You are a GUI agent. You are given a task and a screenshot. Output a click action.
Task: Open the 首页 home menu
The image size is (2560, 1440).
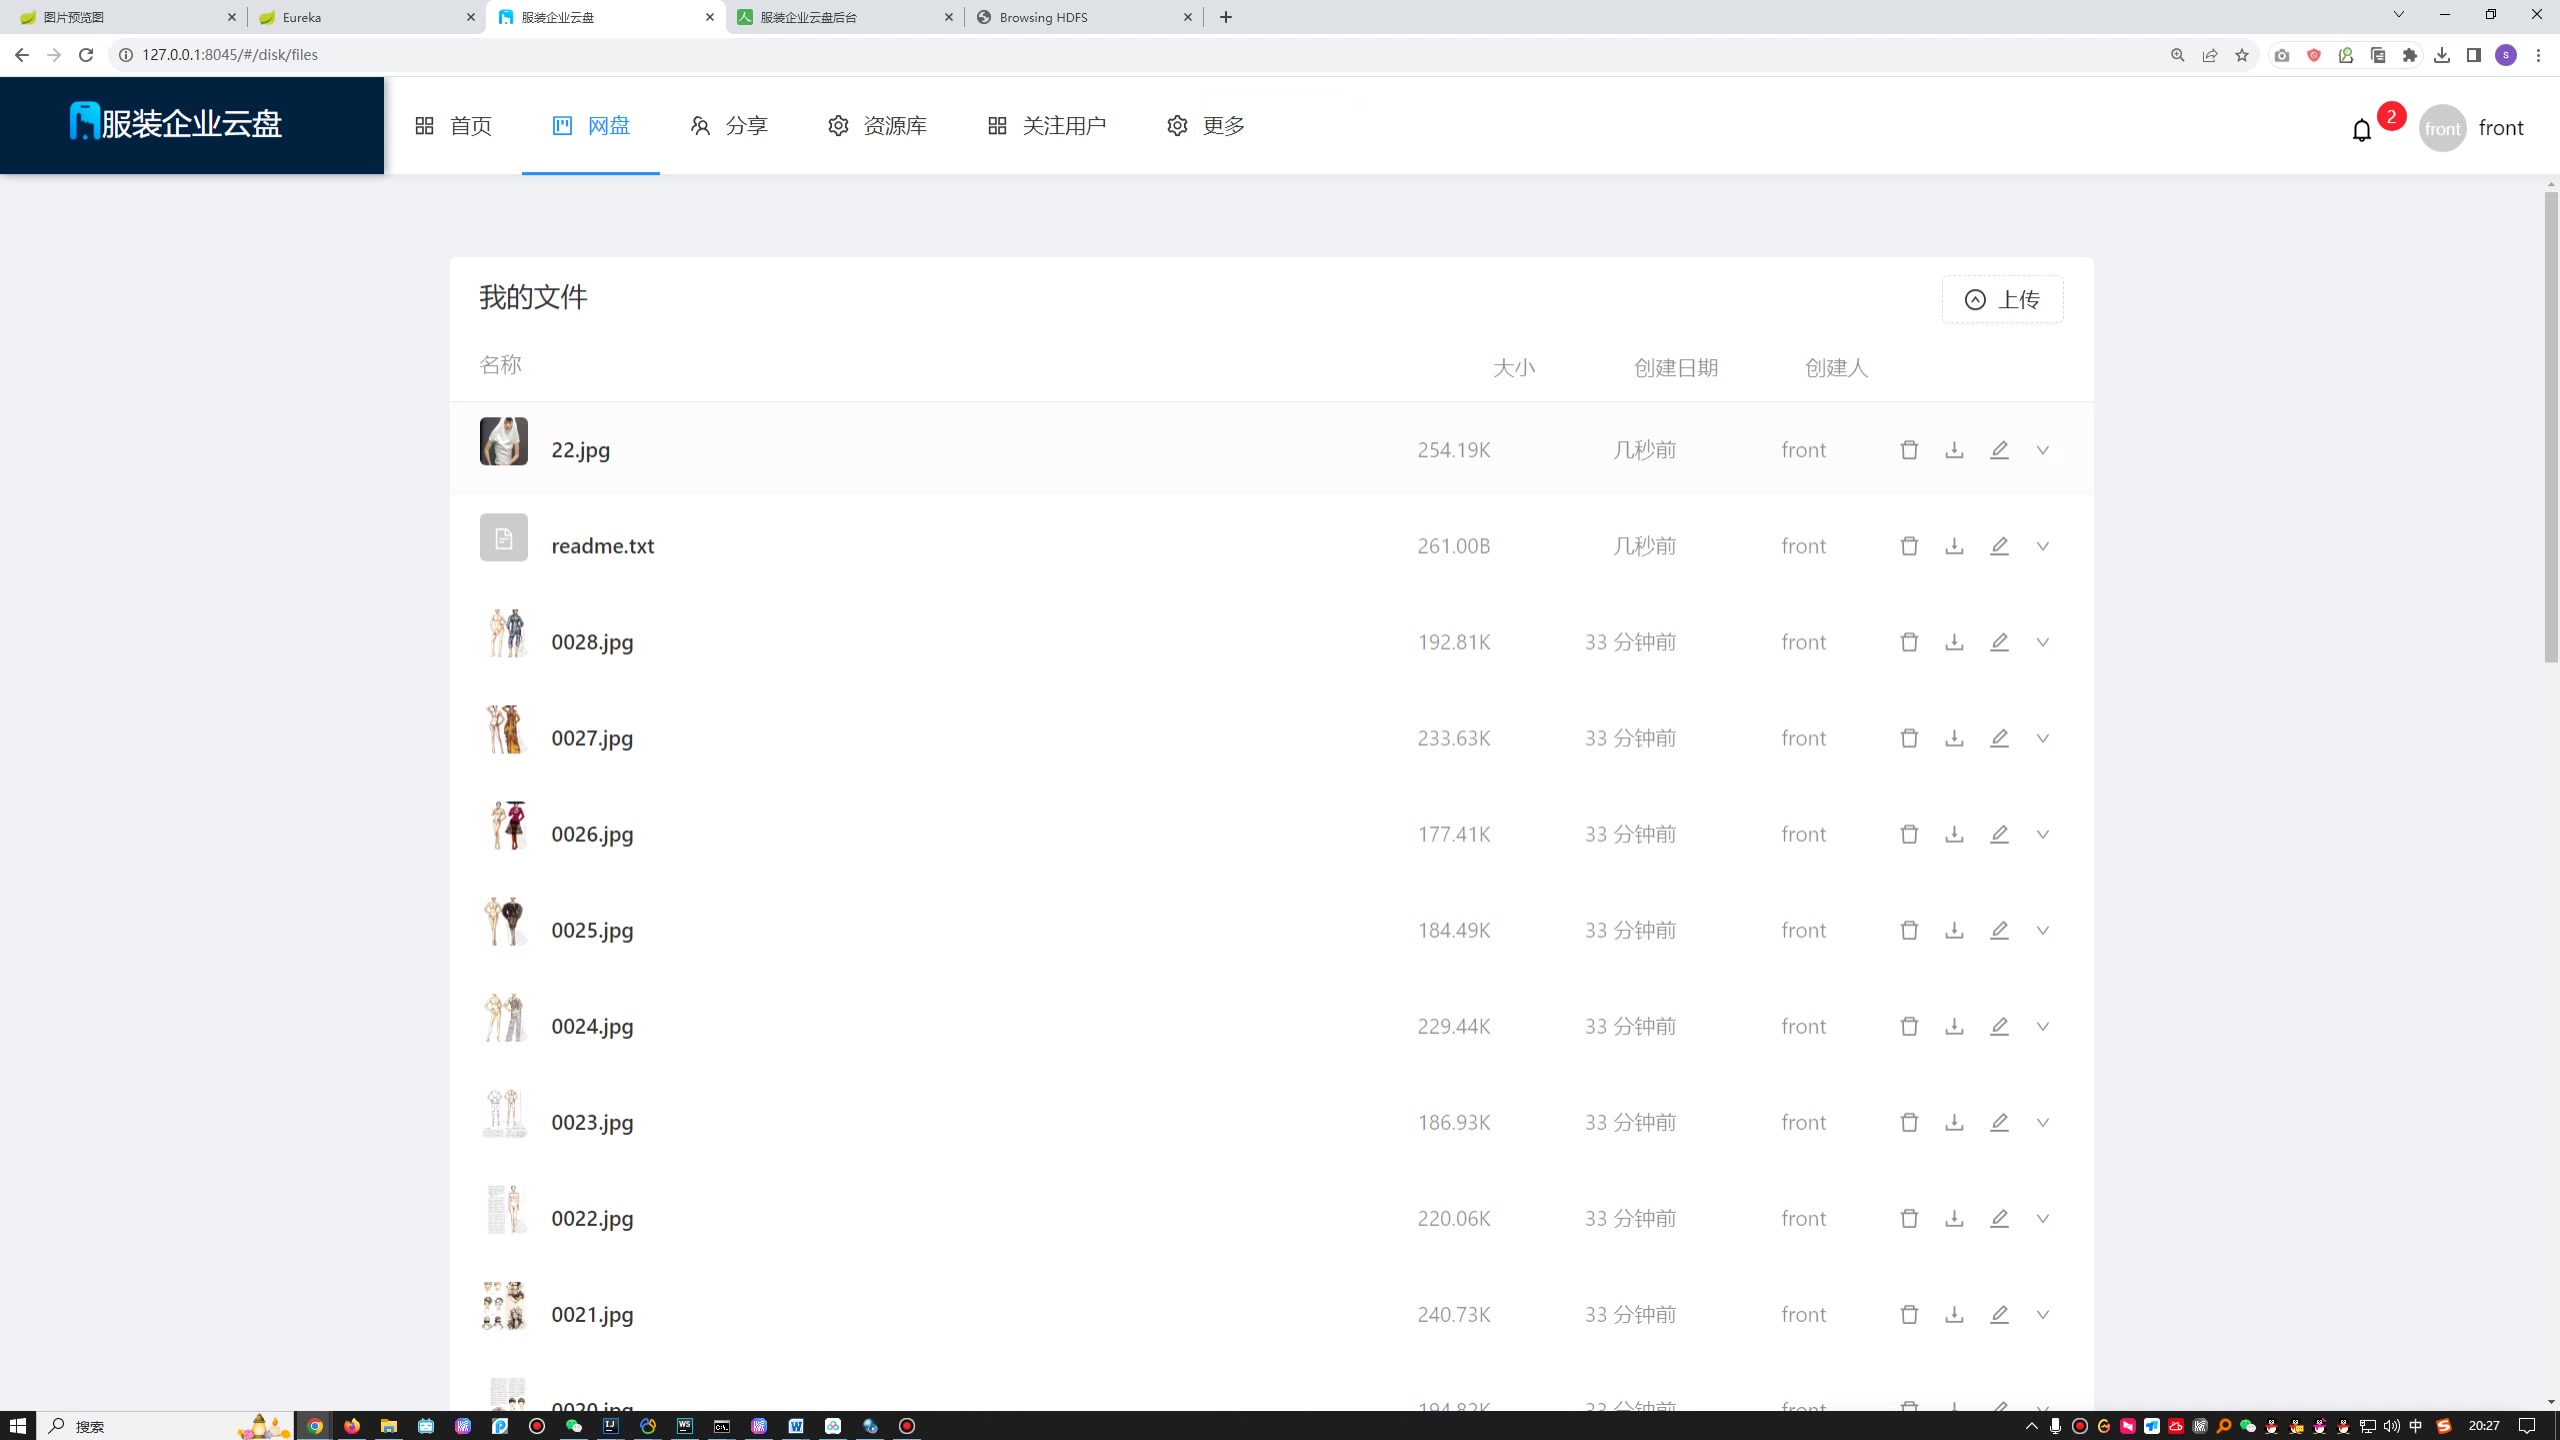[453, 126]
